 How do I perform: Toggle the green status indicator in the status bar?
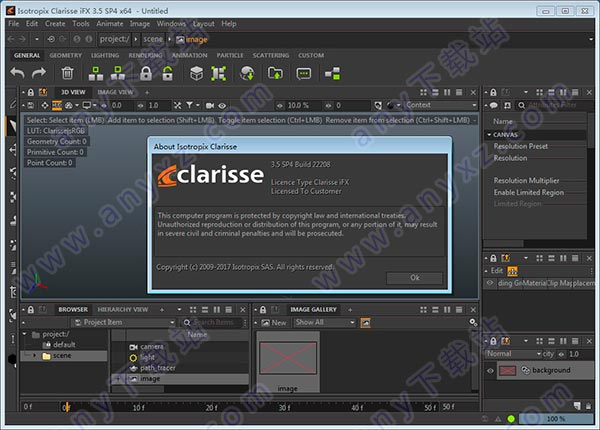click(511, 419)
